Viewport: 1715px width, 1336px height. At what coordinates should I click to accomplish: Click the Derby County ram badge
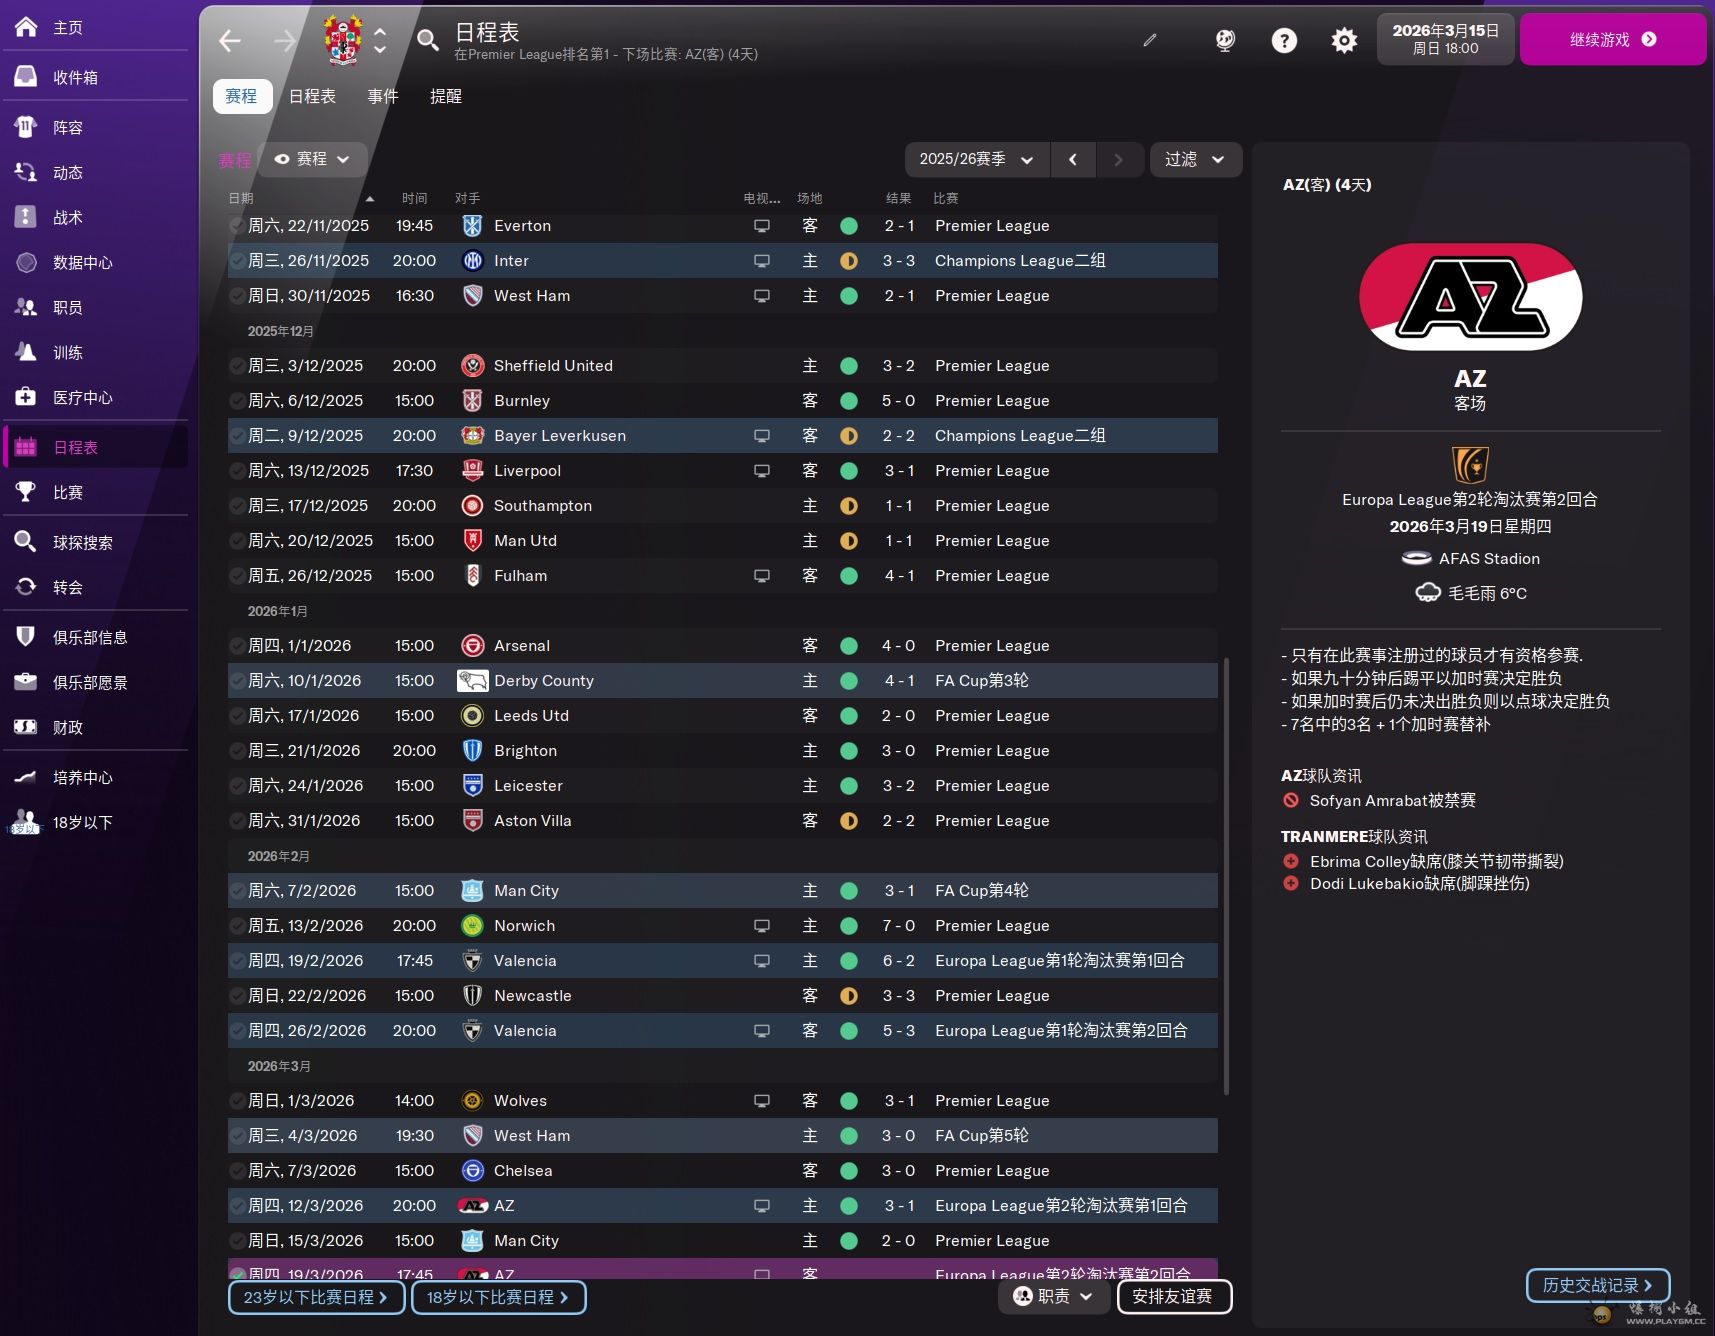coord(473,681)
